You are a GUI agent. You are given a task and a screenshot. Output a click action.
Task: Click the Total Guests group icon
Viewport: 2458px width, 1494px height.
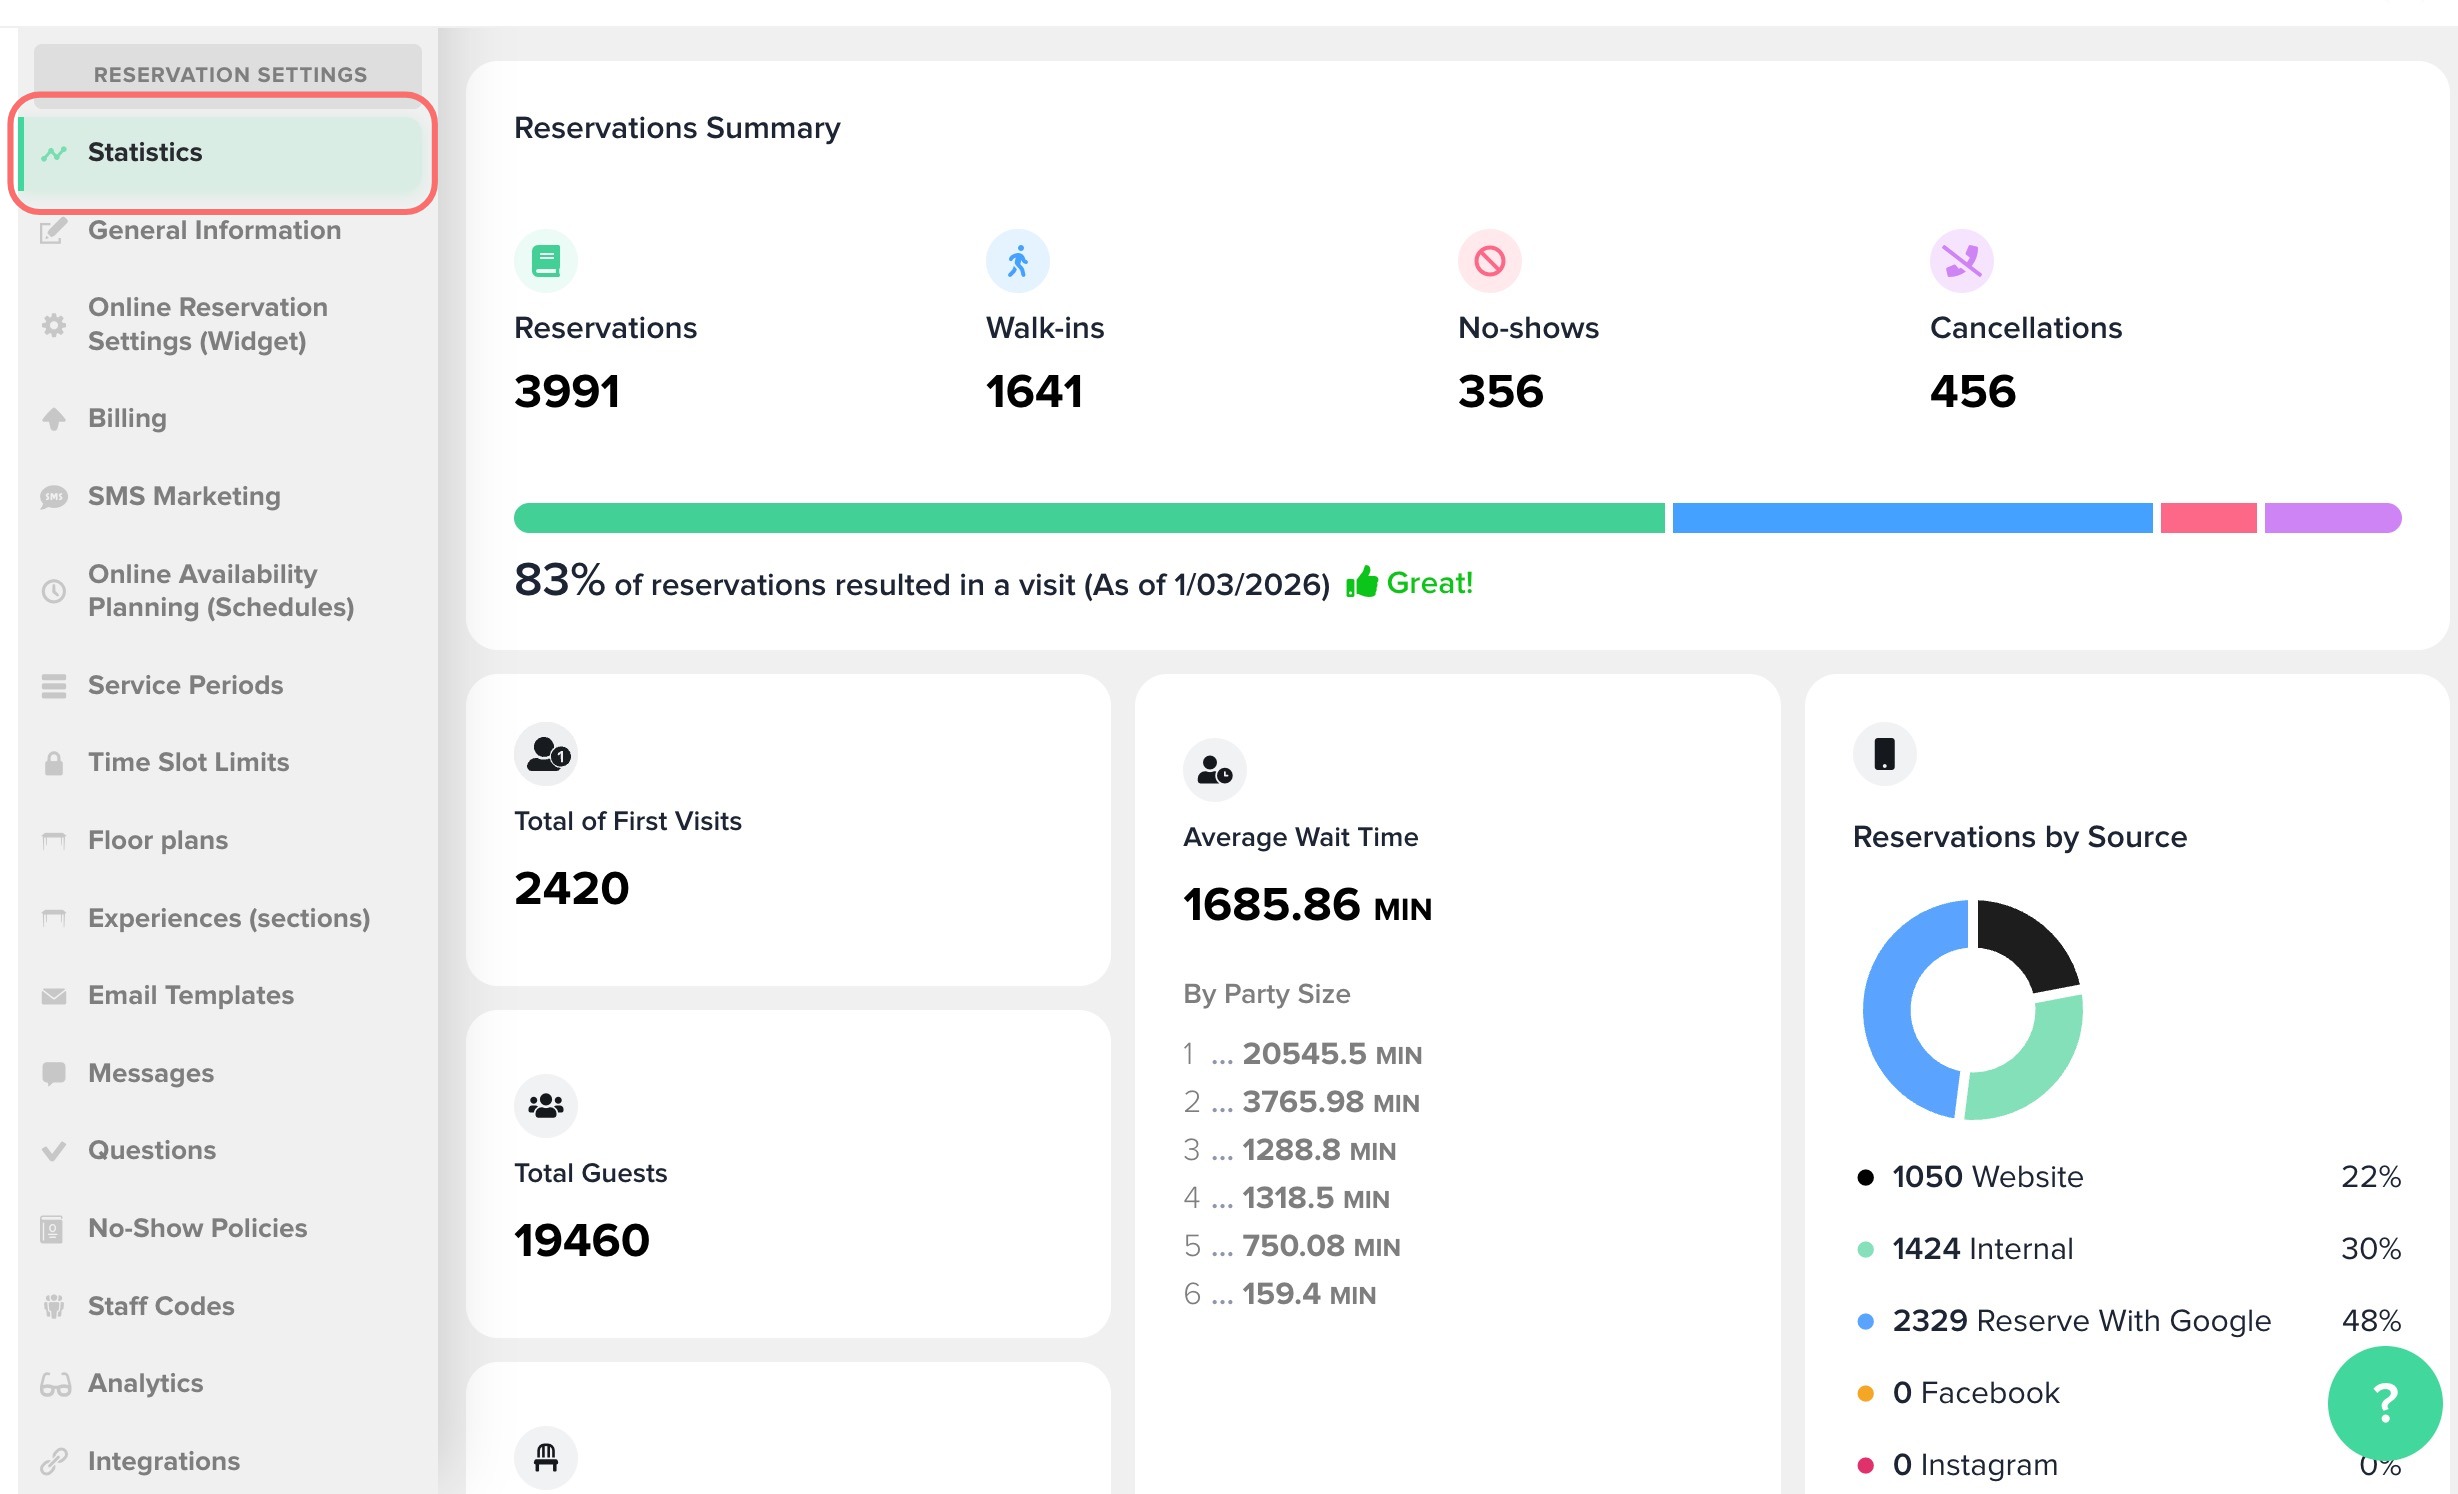coord(546,1106)
